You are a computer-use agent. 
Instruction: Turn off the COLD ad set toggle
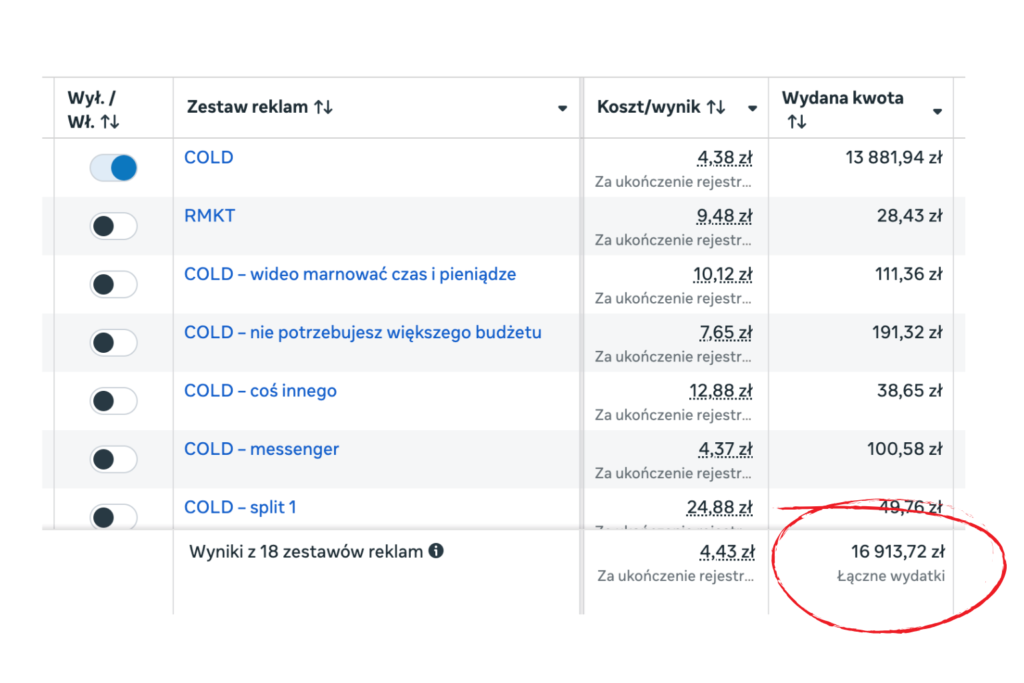pyautogui.click(x=113, y=168)
